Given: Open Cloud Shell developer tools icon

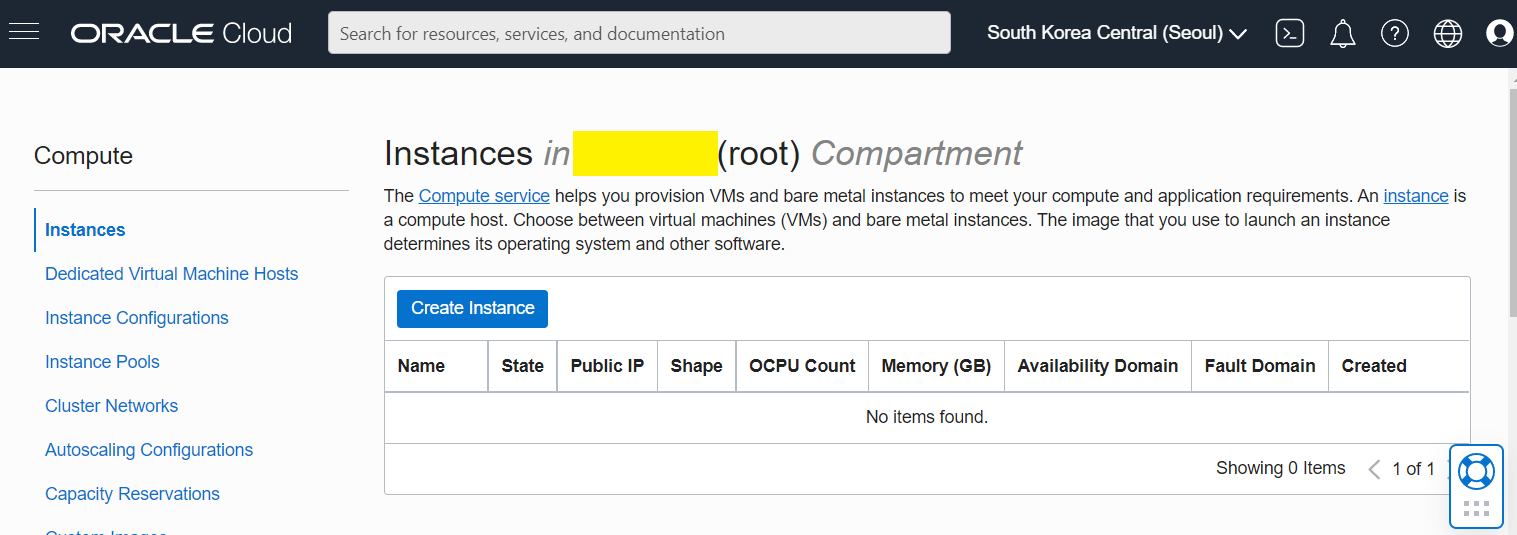Looking at the screenshot, I should (x=1290, y=33).
